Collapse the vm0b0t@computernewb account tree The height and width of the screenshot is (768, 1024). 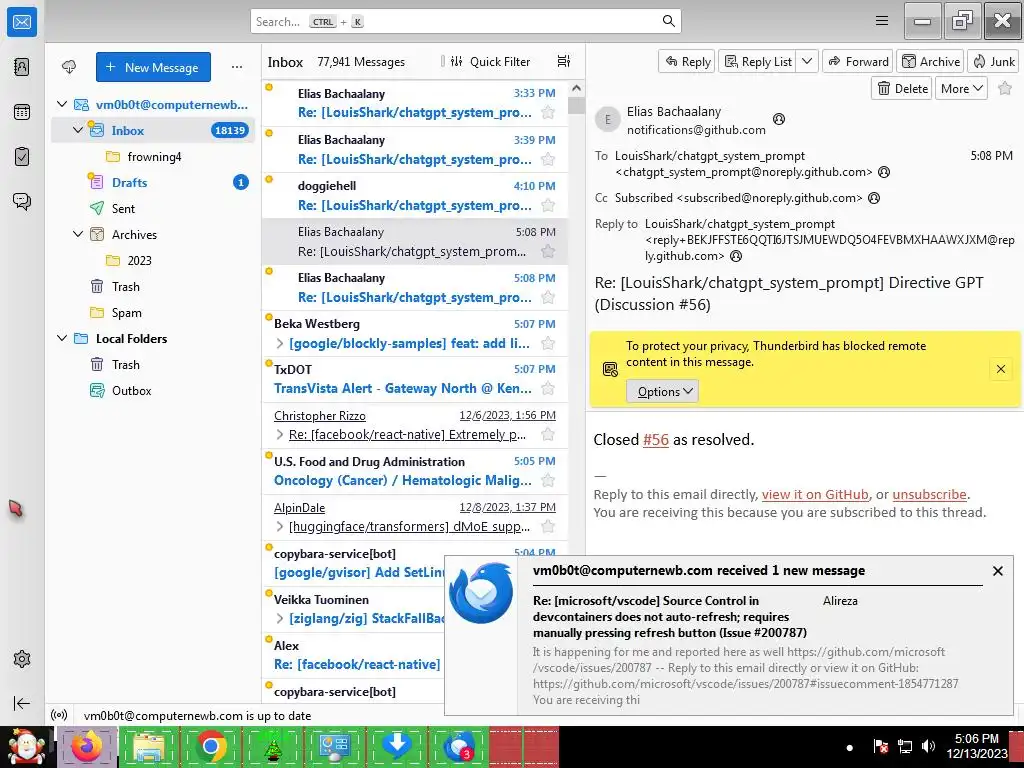[62, 104]
